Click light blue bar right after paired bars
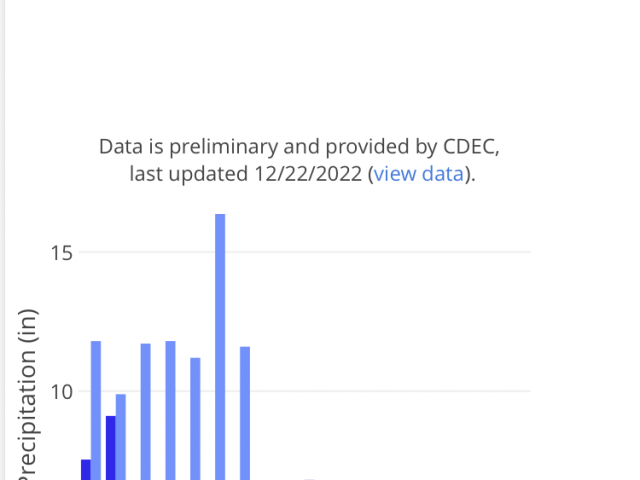The width and height of the screenshot is (640, 480). point(146,411)
